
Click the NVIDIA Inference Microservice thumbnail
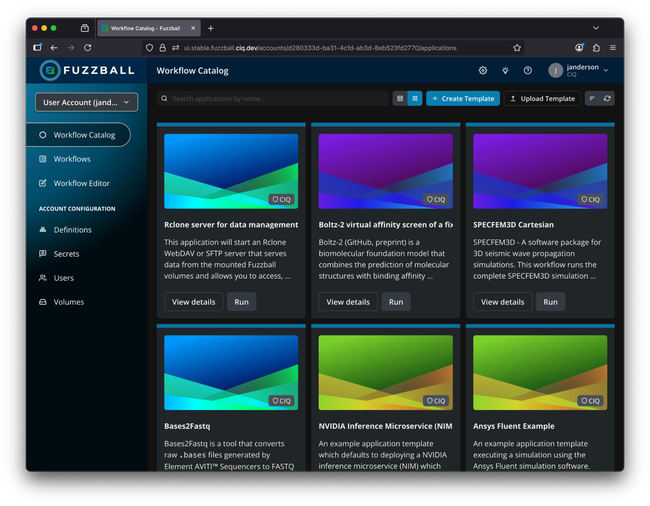coord(386,373)
